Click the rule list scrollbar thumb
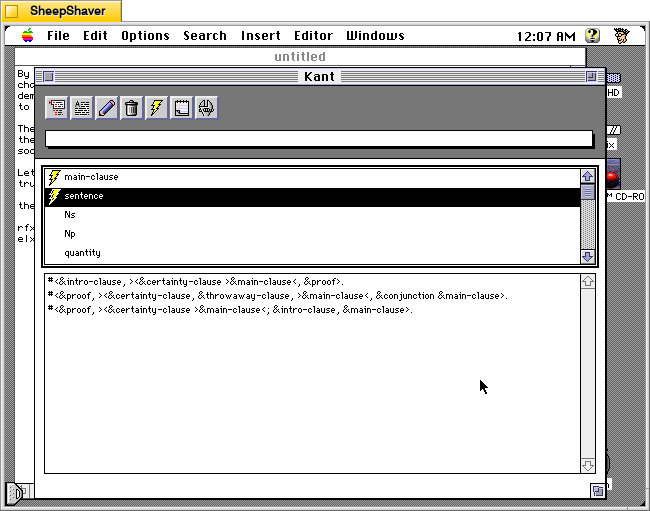The width and height of the screenshot is (650, 511). (x=587, y=192)
